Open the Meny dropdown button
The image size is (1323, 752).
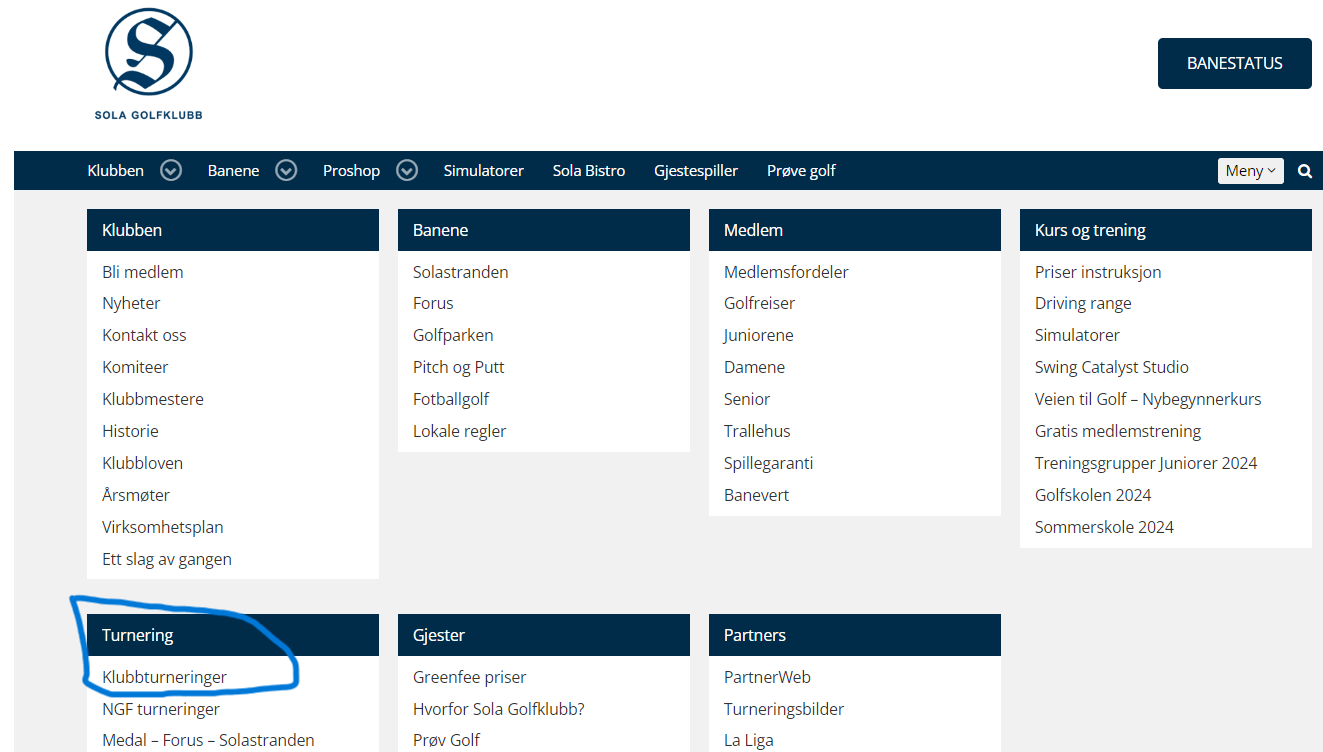[1250, 171]
